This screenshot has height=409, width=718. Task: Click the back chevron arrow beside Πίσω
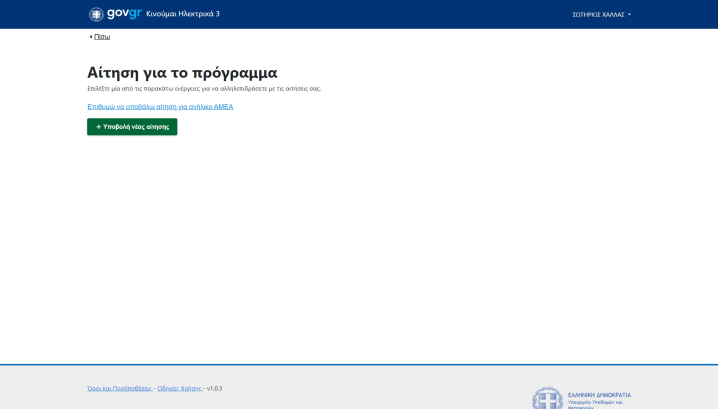pos(90,37)
